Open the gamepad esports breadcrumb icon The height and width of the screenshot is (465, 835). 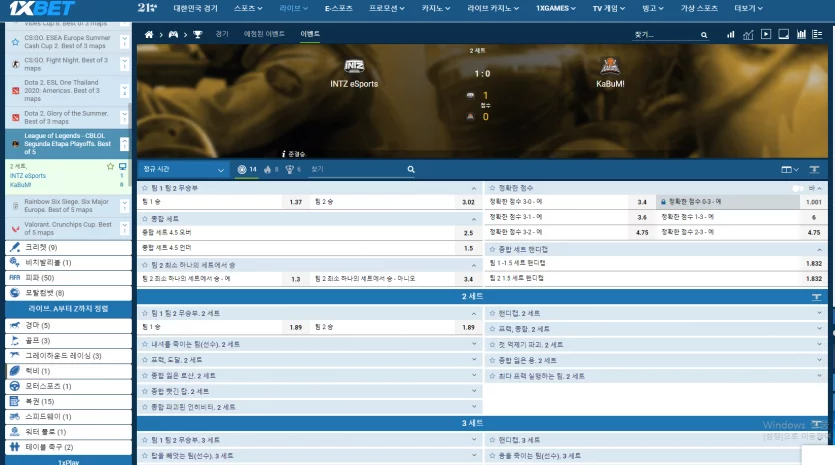tap(173, 35)
